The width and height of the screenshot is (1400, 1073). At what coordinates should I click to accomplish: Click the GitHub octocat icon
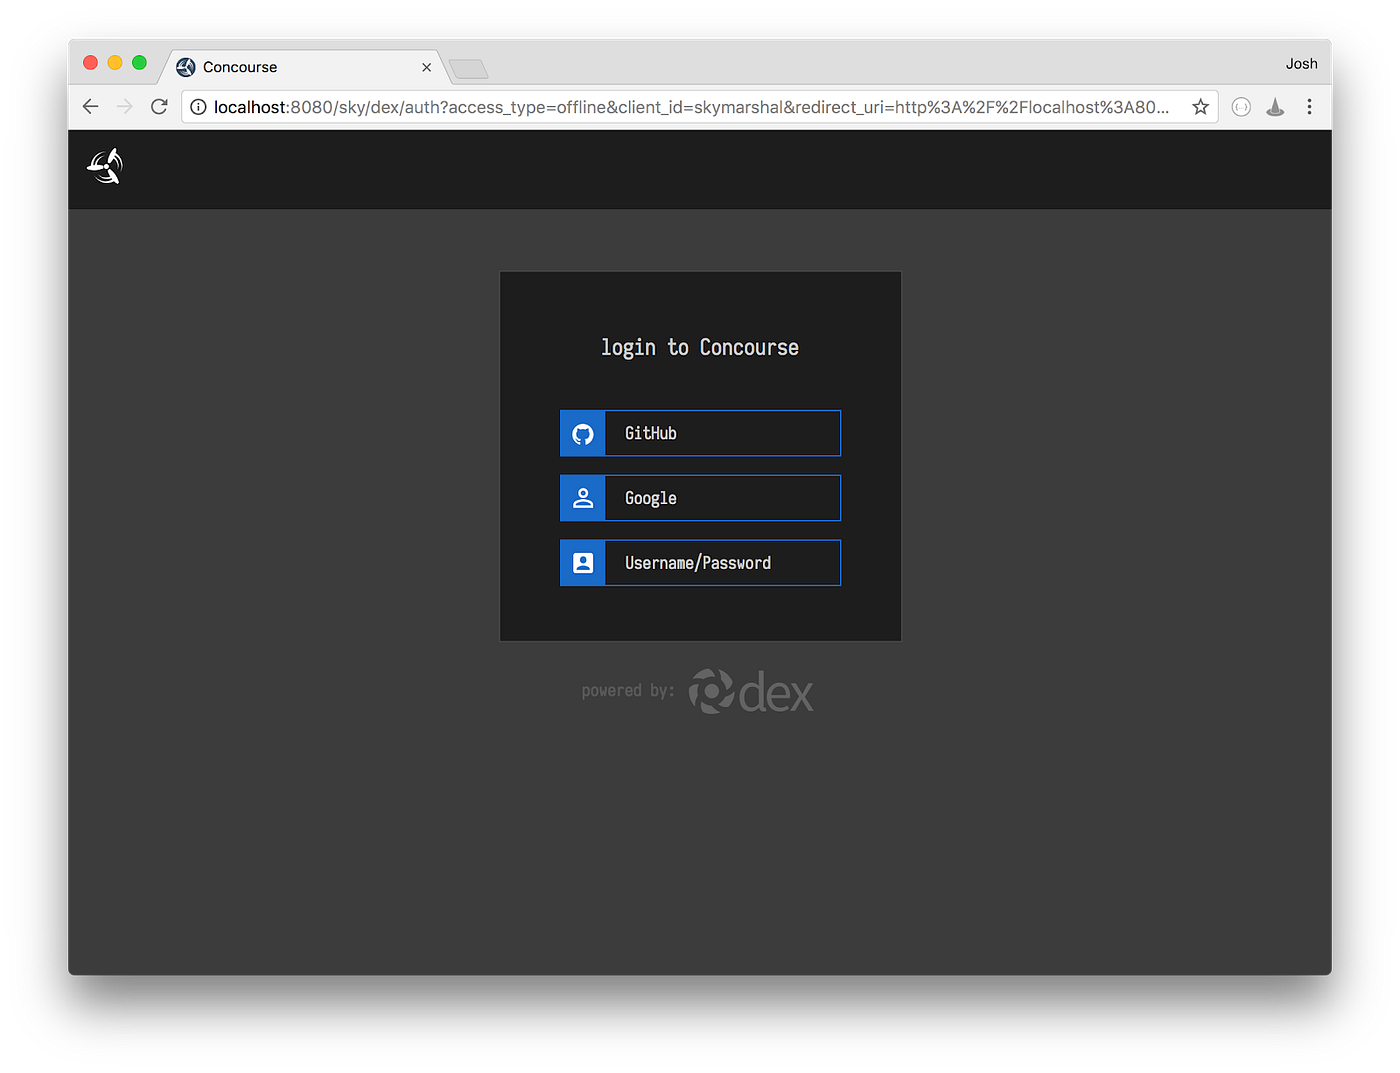[583, 434]
